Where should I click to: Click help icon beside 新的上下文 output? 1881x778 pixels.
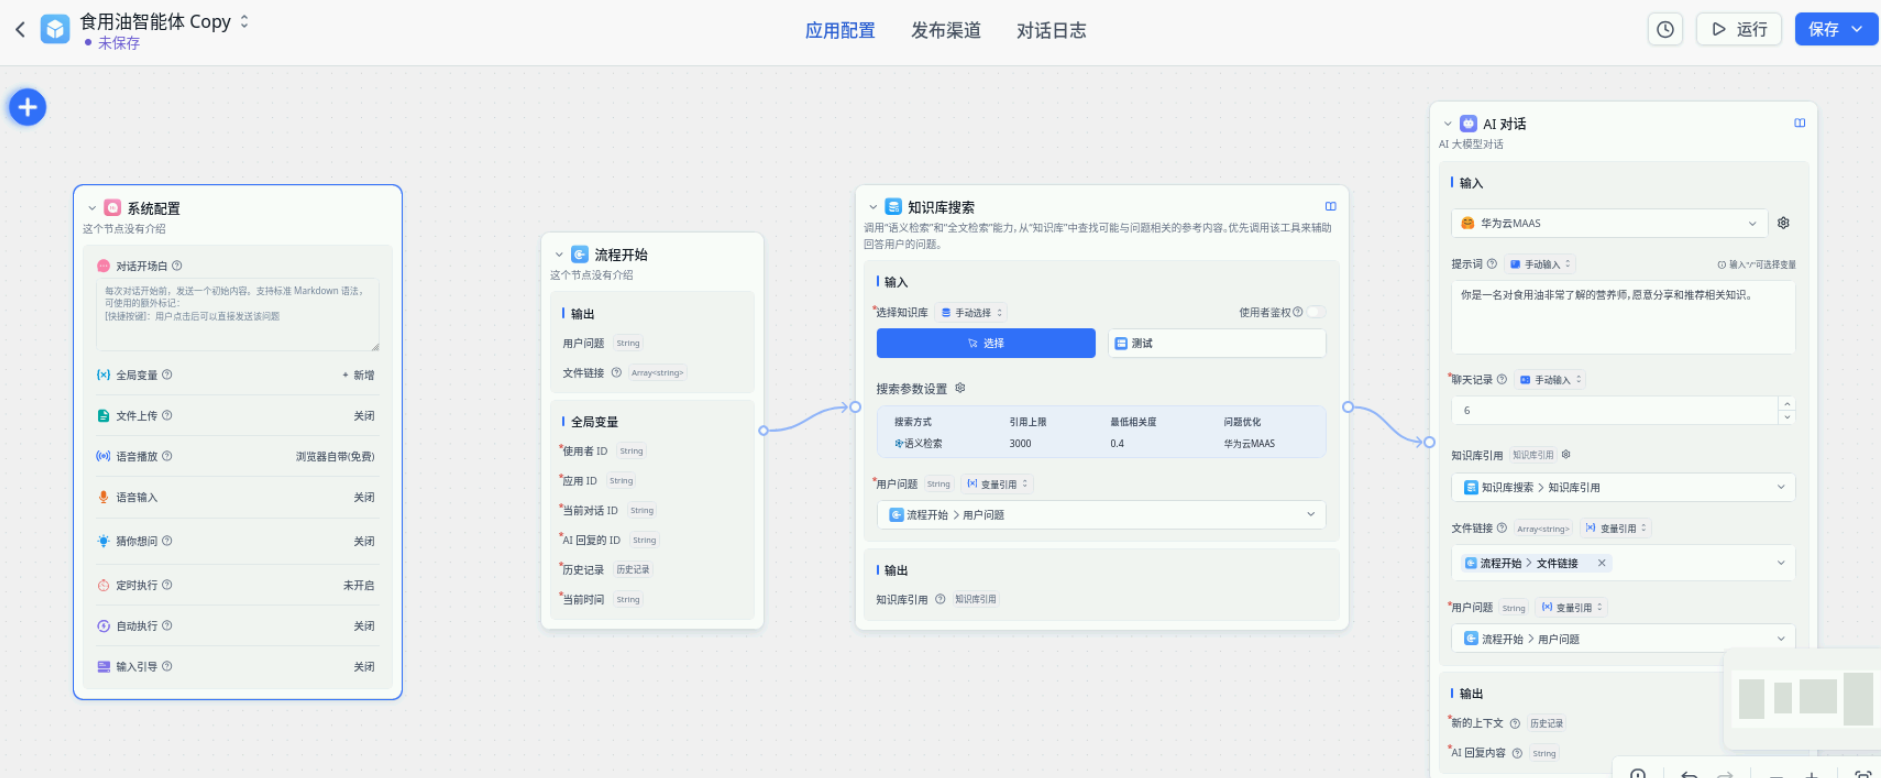point(1515,723)
